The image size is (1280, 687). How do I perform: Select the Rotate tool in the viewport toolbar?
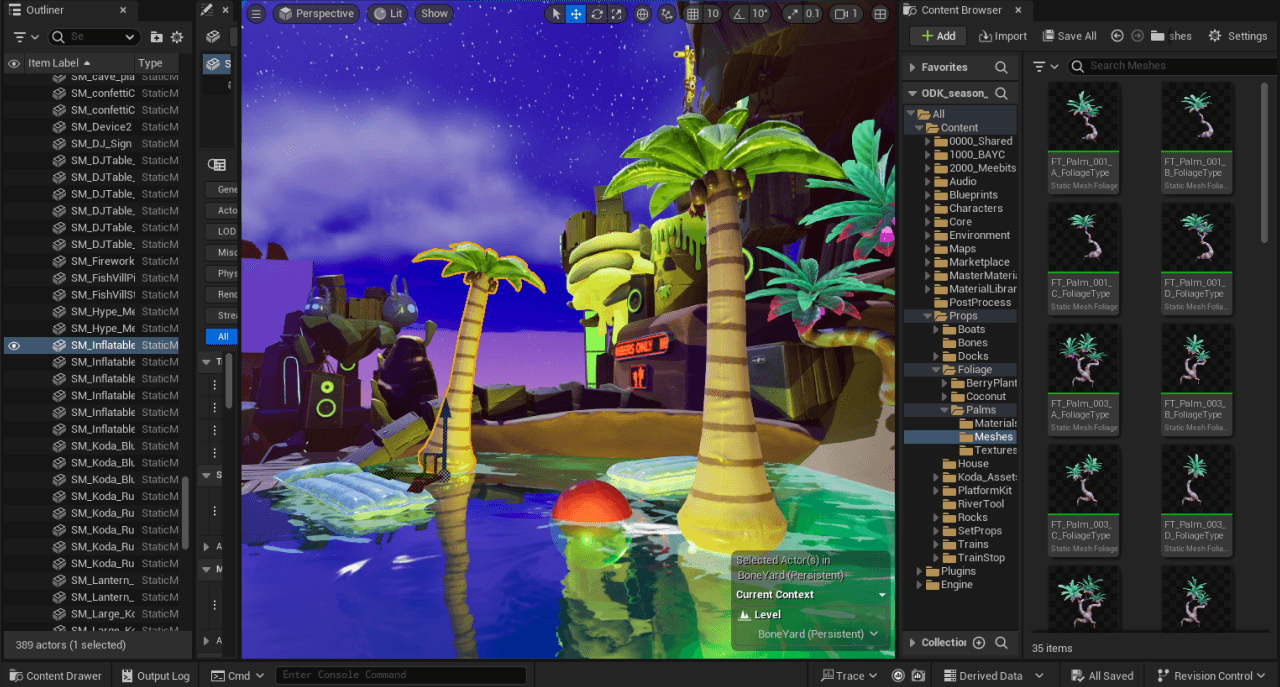click(x=597, y=13)
